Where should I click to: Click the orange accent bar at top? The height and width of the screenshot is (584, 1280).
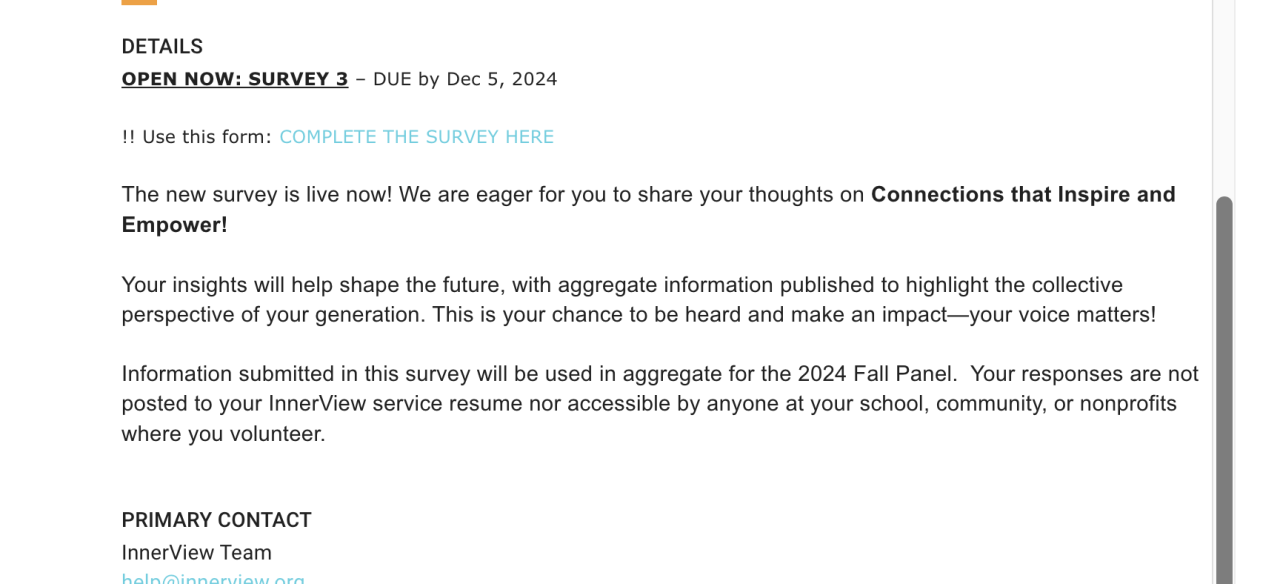pyautogui.click(x=139, y=3)
